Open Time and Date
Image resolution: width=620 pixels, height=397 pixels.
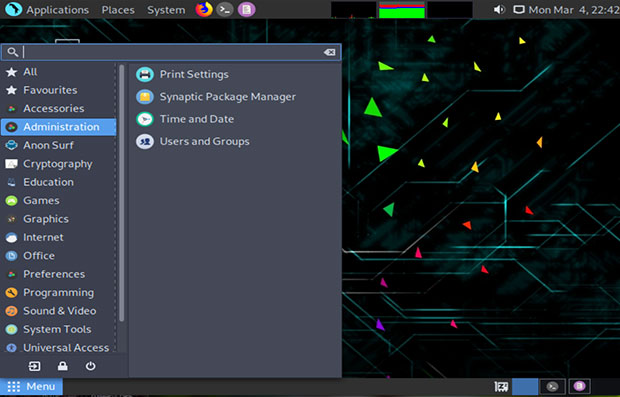point(235,119)
